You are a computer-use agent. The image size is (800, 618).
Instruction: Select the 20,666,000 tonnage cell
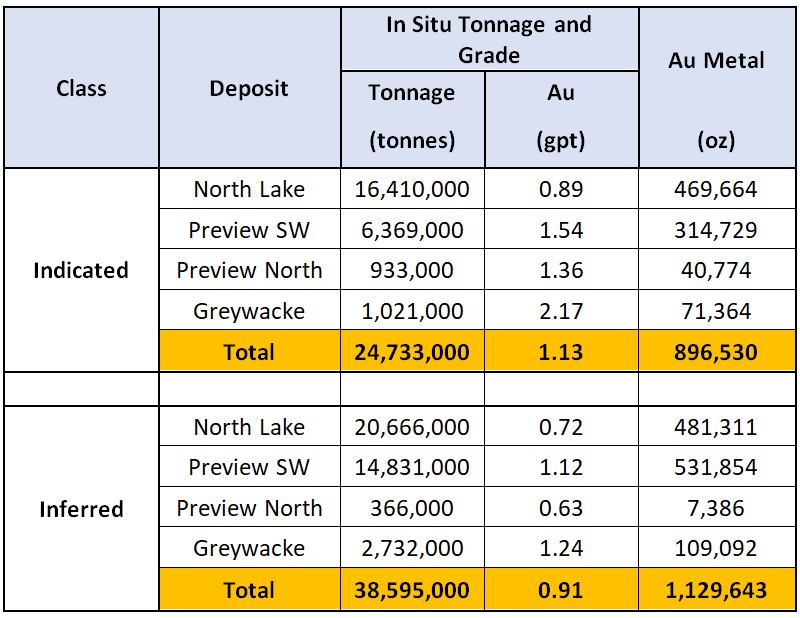(x=412, y=427)
